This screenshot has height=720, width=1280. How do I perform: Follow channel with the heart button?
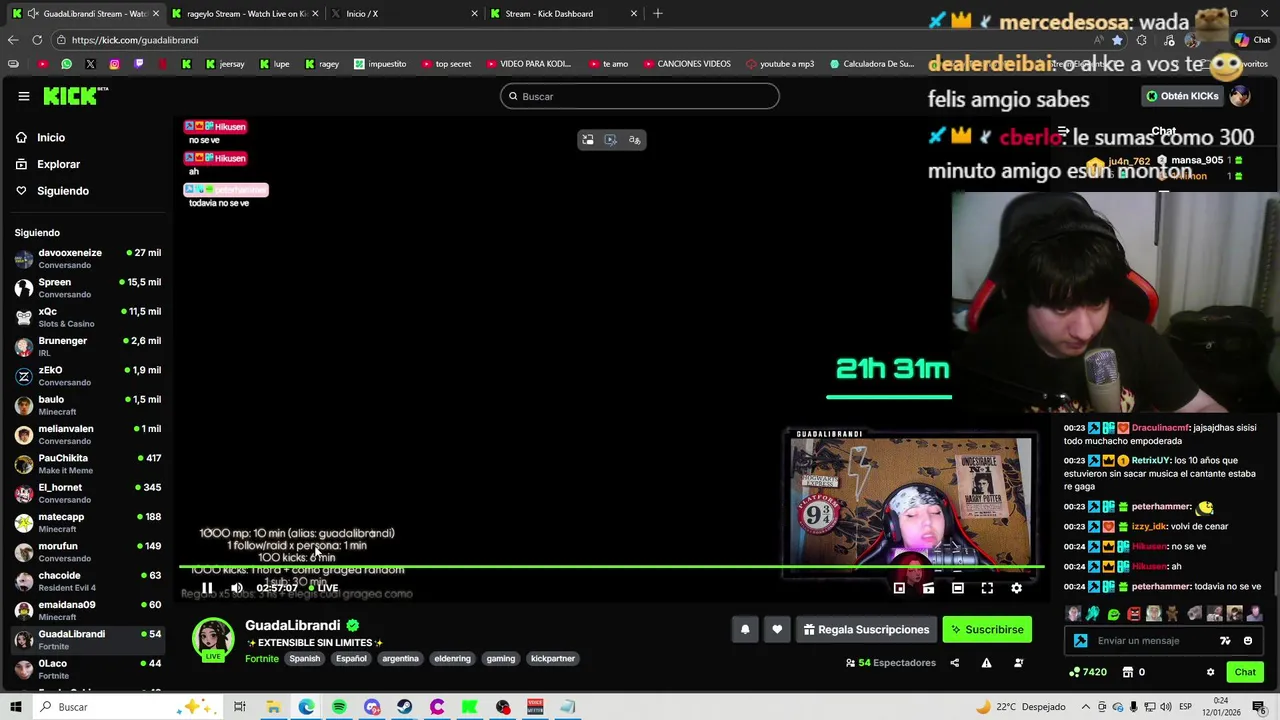(777, 629)
